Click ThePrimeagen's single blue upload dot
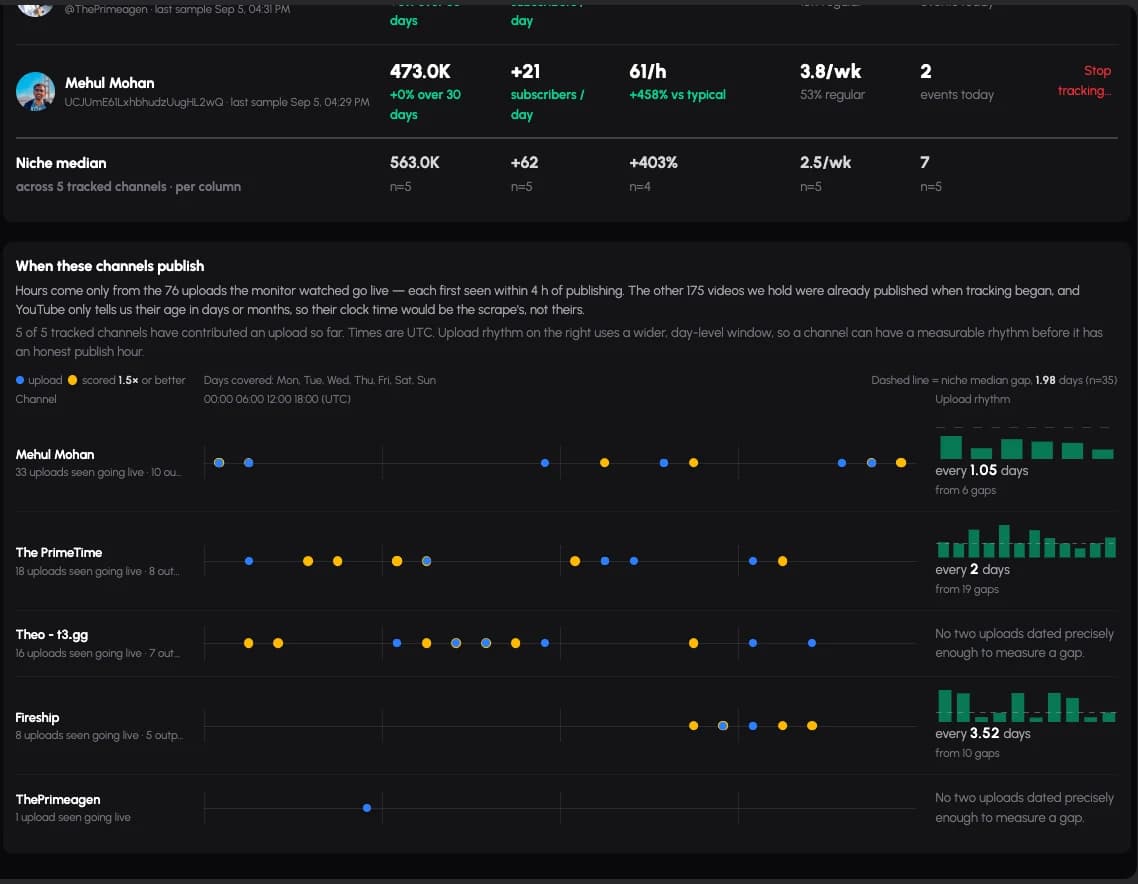This screenshot has height=884, width=1138. pos(367,808)
